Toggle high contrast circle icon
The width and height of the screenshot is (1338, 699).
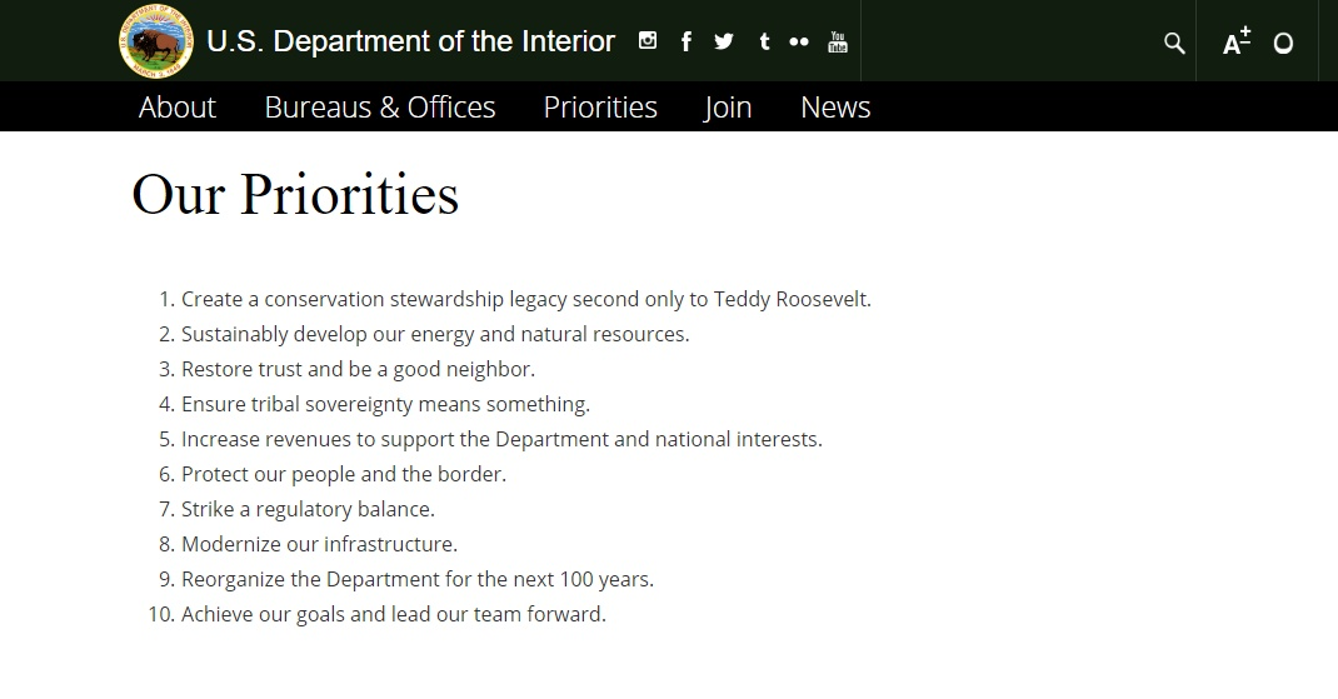1283,43
